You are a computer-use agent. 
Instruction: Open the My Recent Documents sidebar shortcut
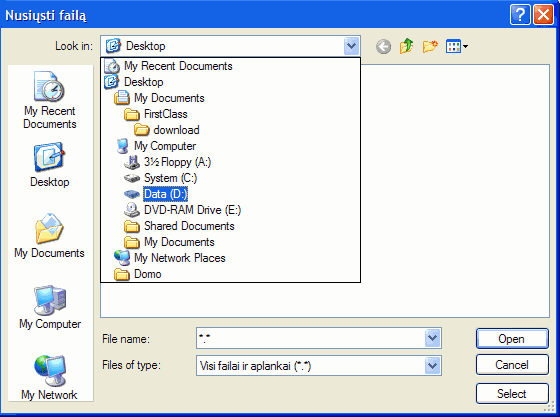50,100
